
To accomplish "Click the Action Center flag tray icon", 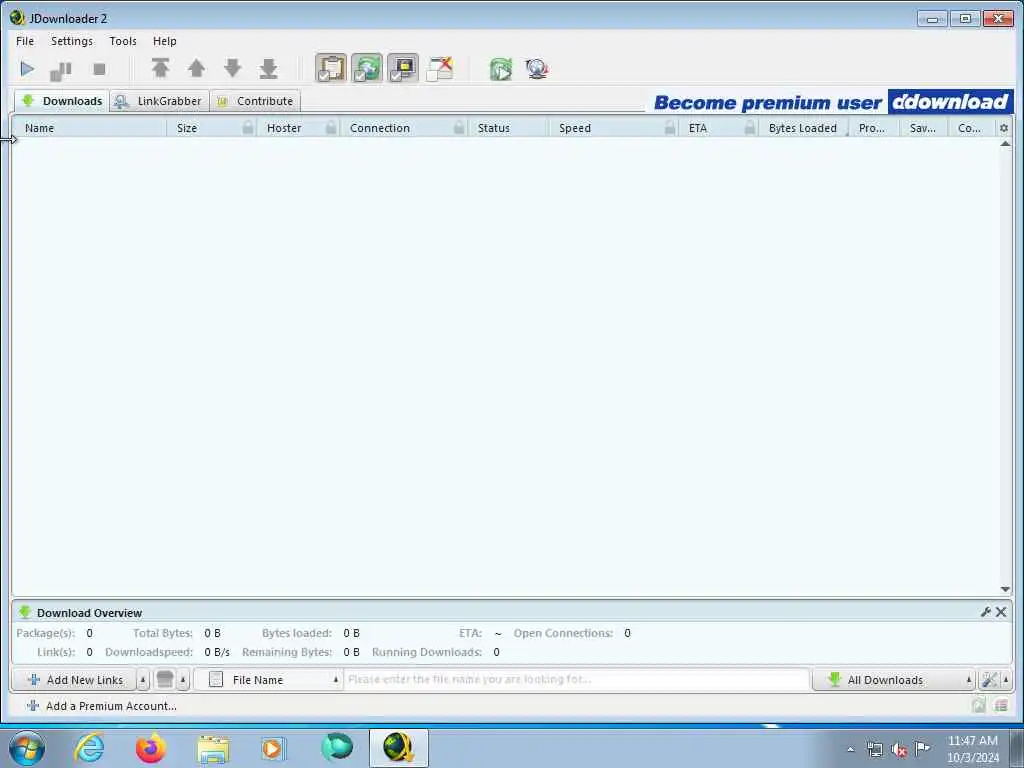I will click(x=922, y=749).
